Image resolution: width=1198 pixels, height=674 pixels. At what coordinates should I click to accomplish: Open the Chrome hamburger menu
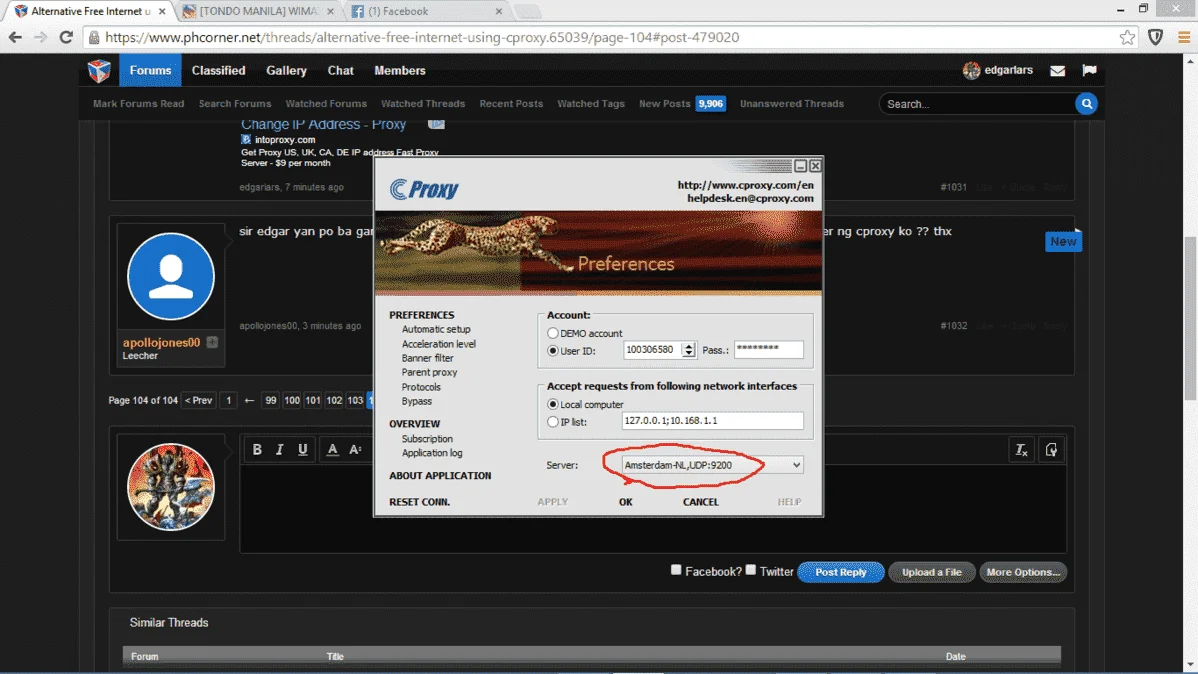point(1184,37)
